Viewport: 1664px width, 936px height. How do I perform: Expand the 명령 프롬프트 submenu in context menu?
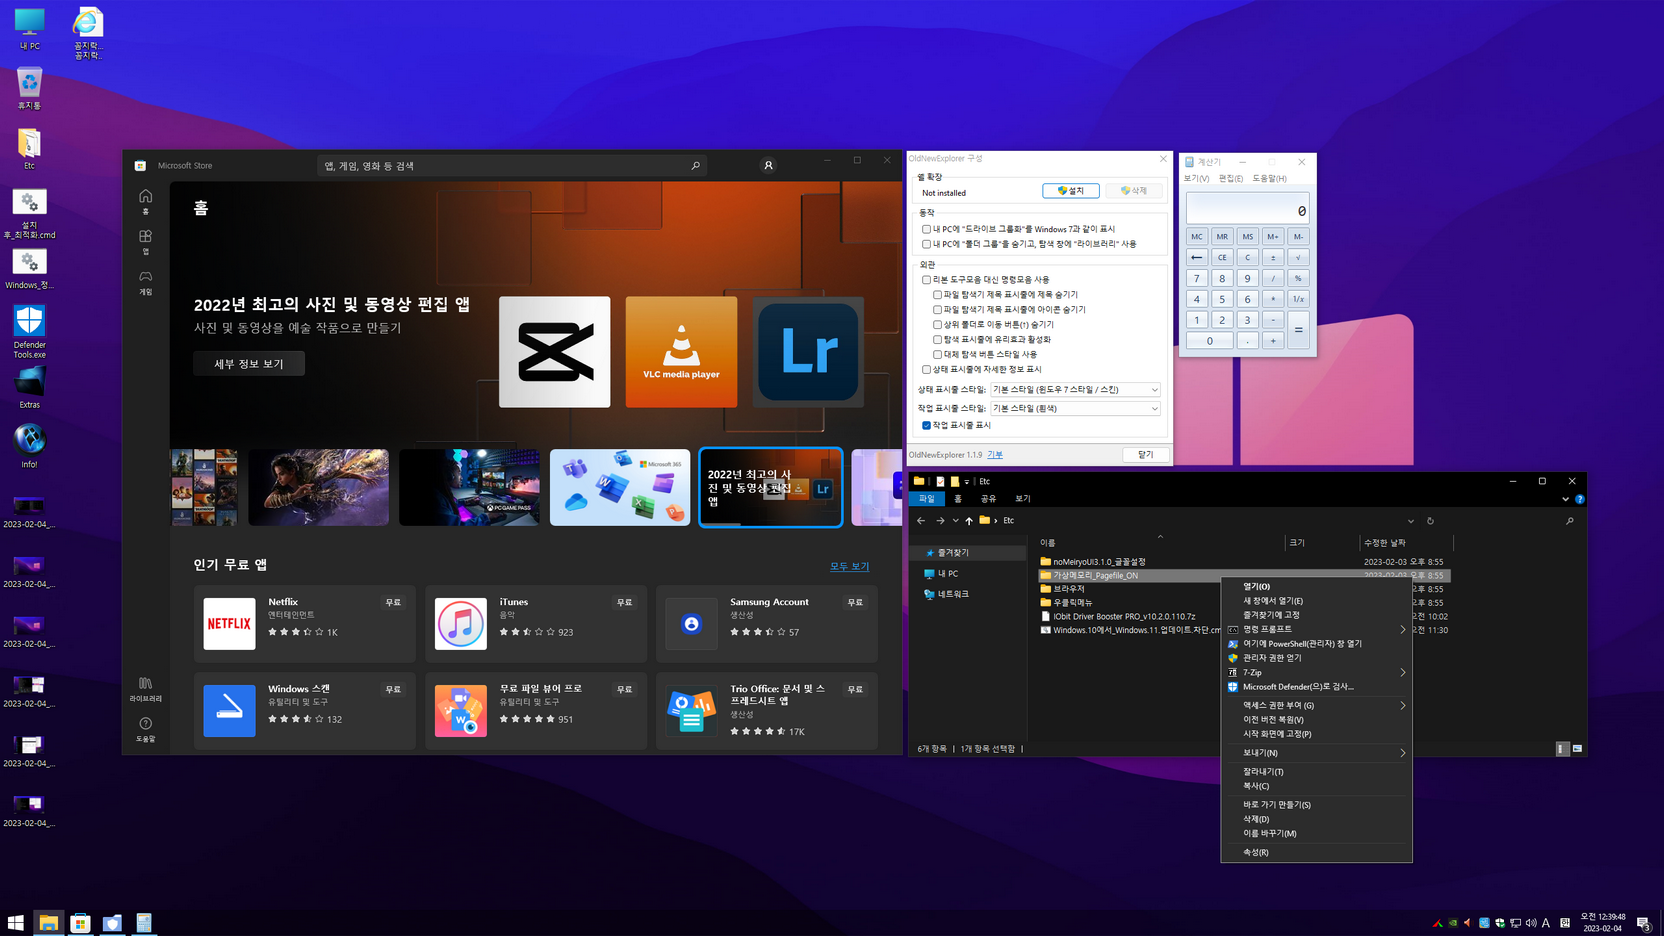click(1316, 629)
